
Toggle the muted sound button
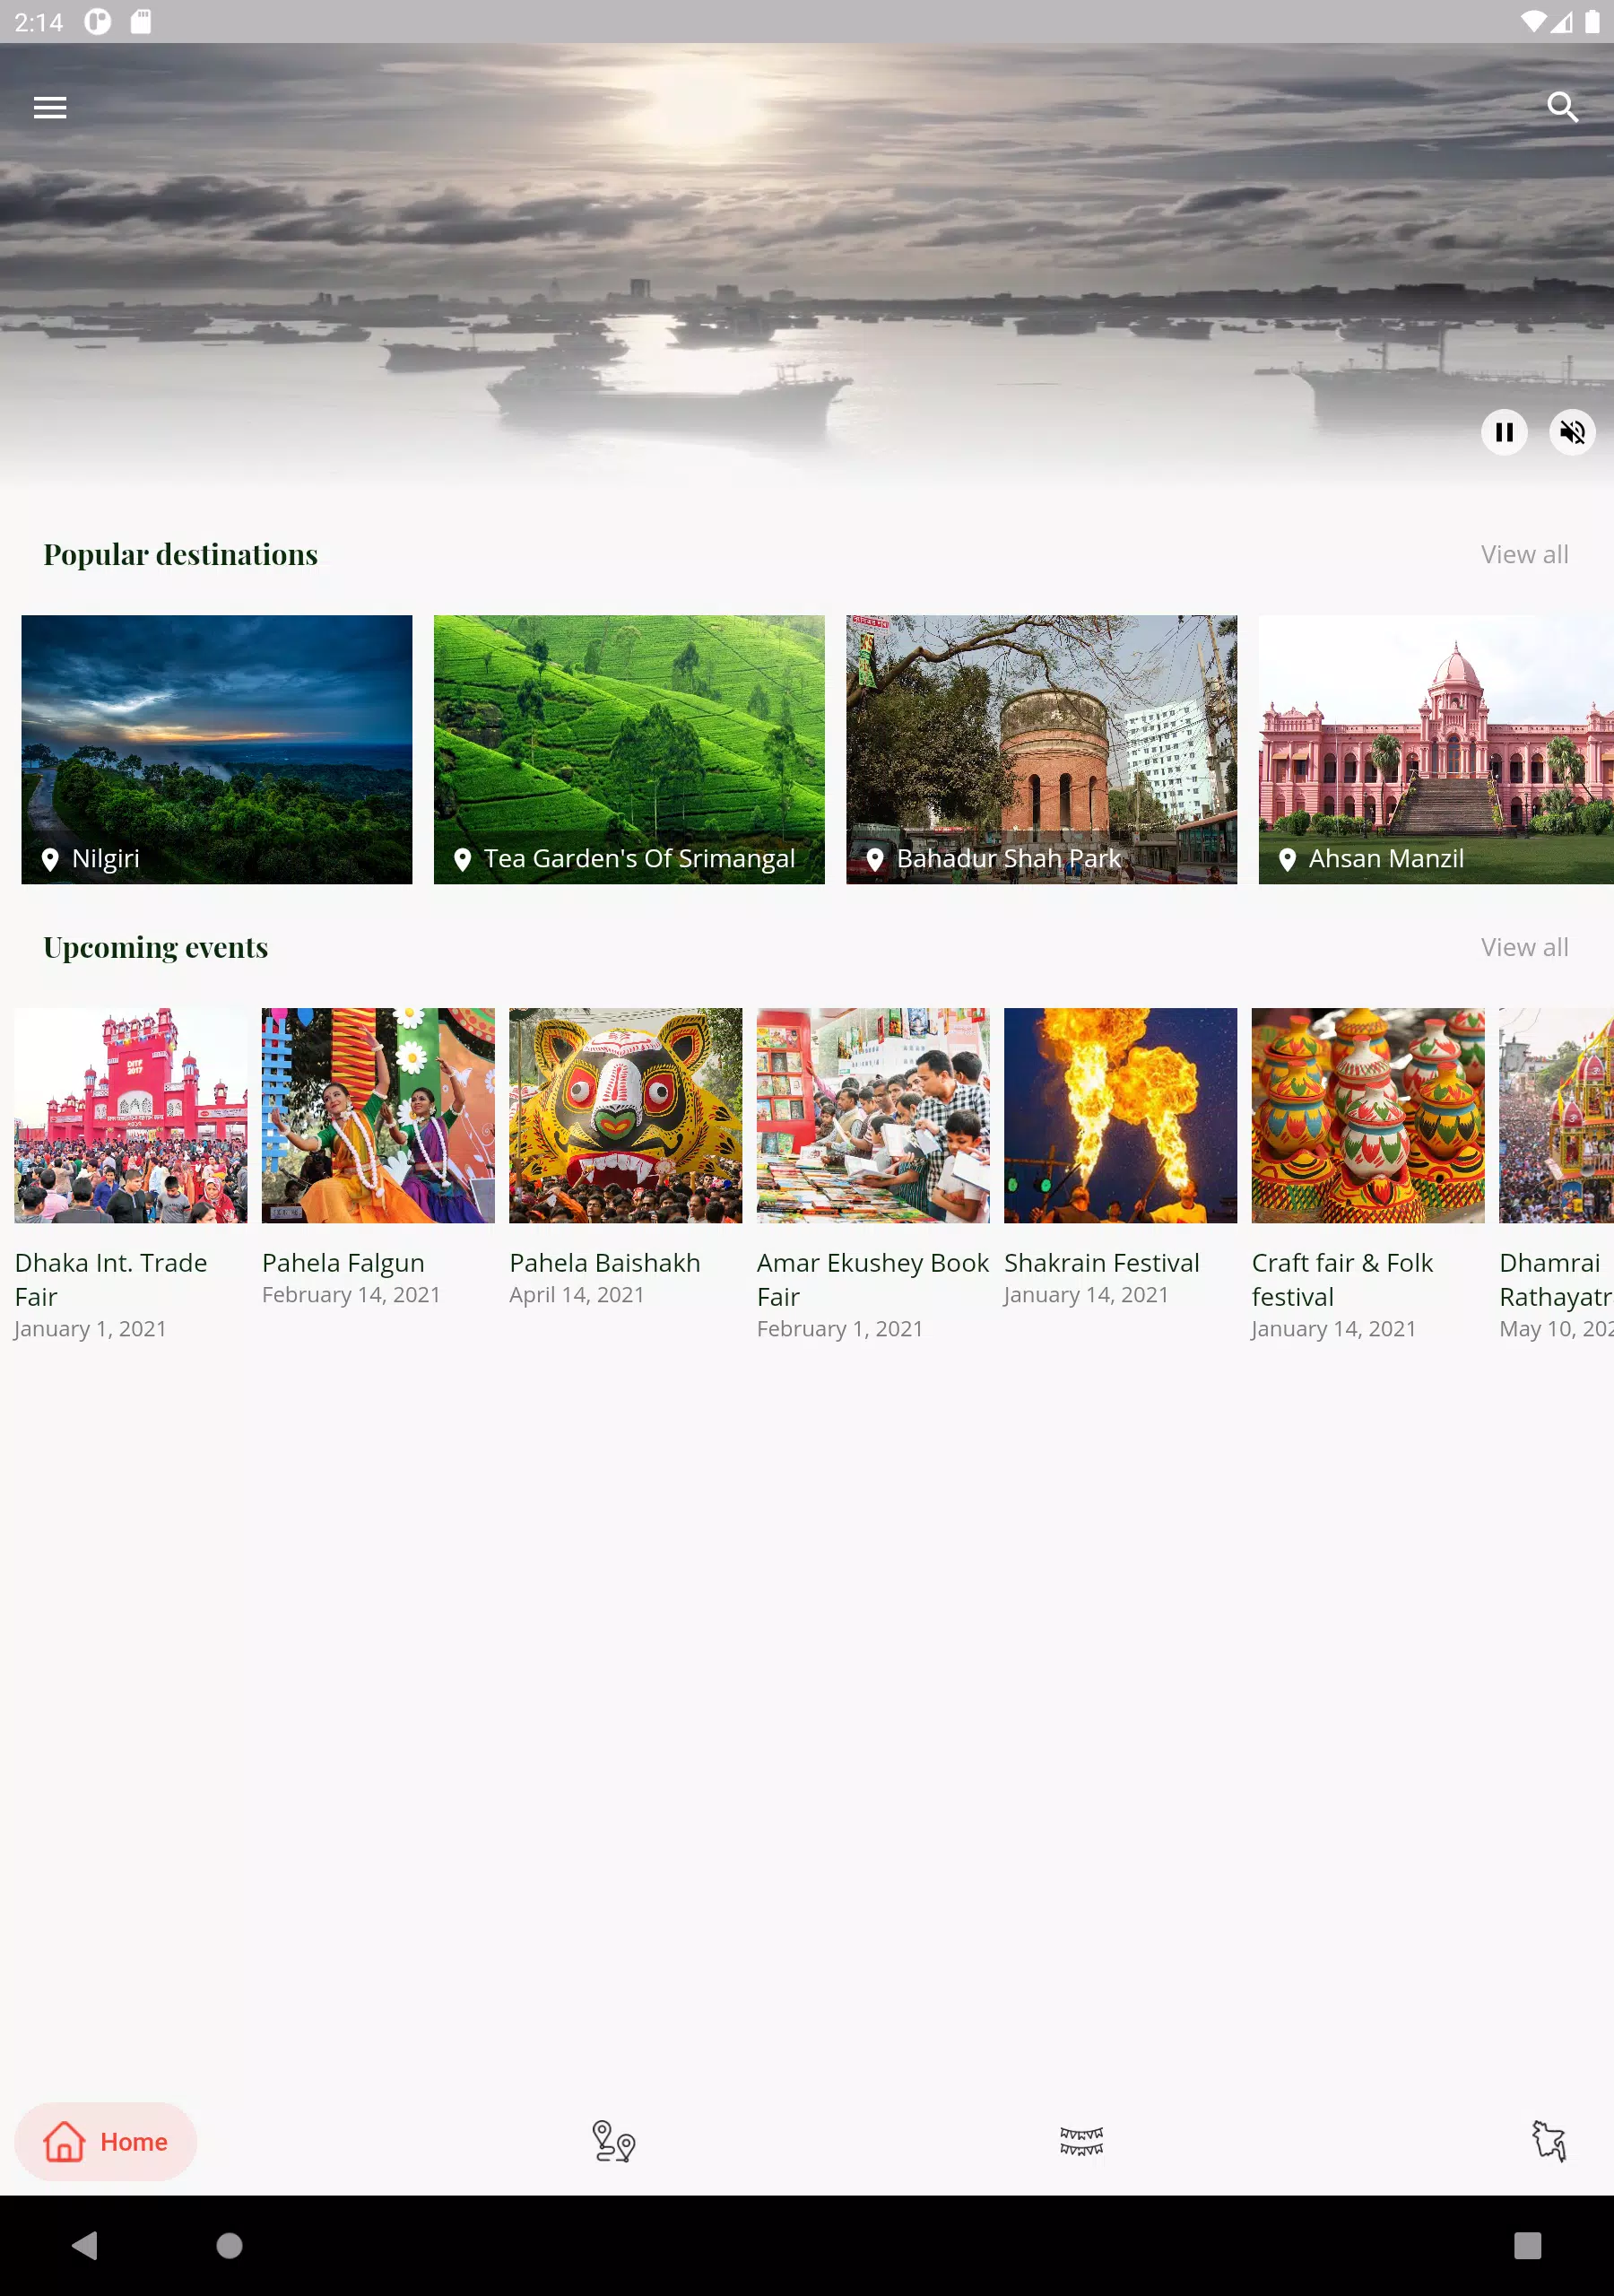pos(1572,432)
